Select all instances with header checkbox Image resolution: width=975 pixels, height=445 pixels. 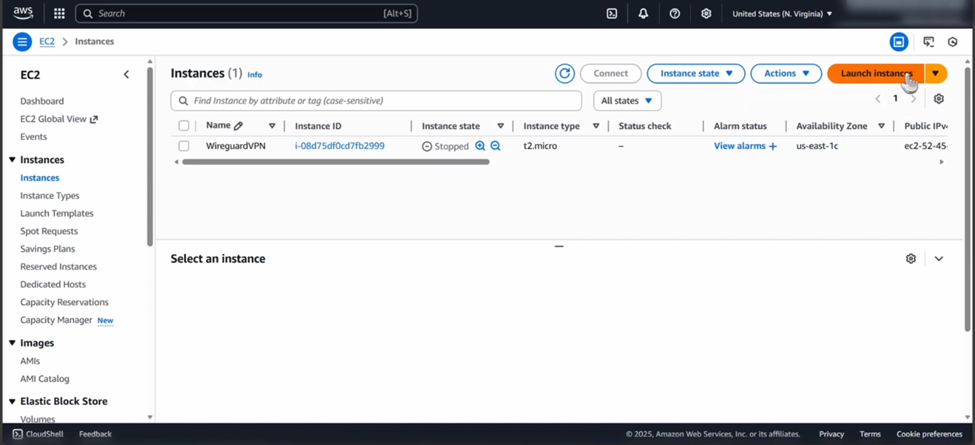click(x=184, y=126)
